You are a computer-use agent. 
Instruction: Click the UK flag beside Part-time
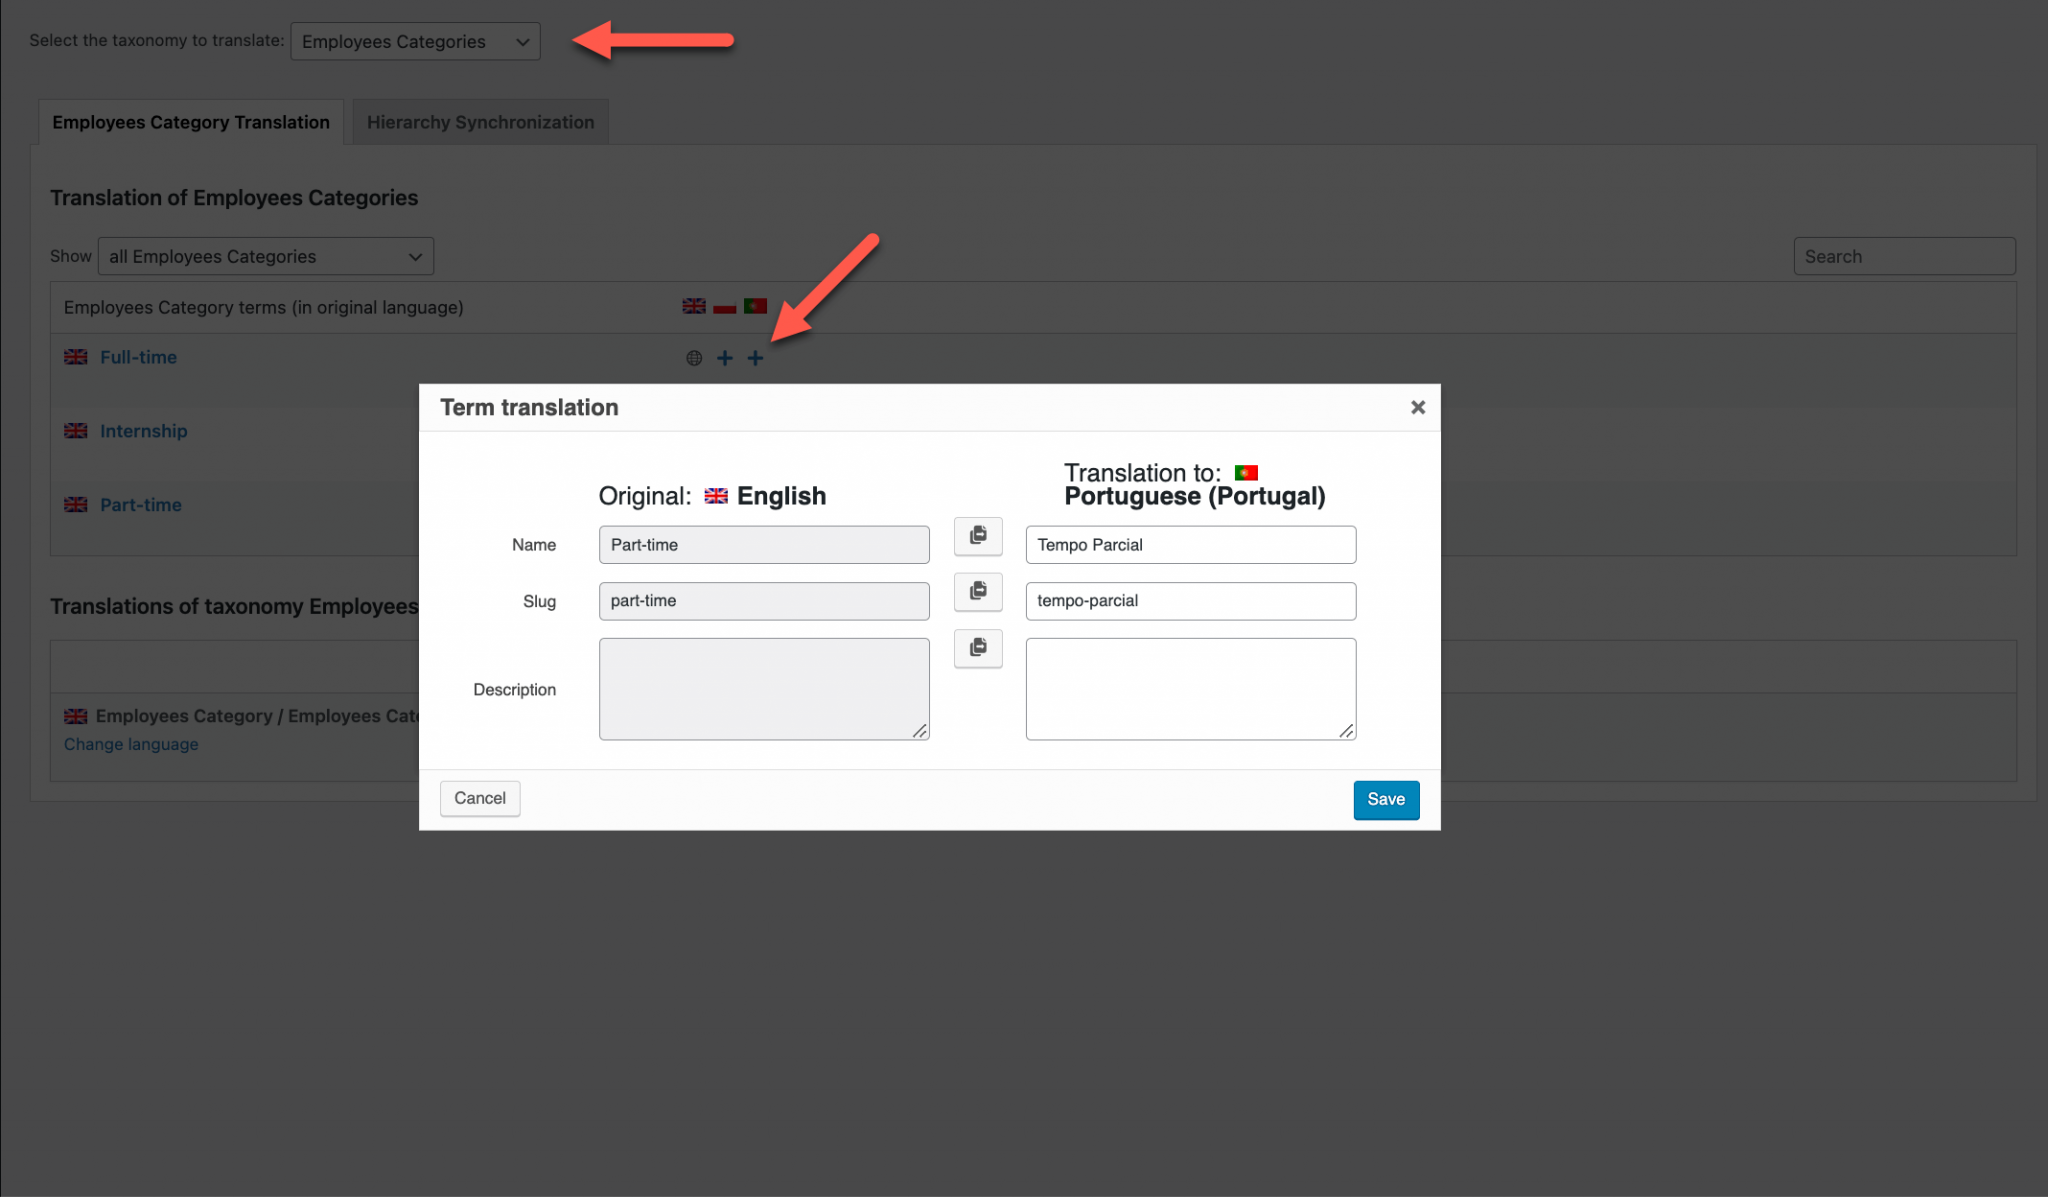tap(76, 505)
